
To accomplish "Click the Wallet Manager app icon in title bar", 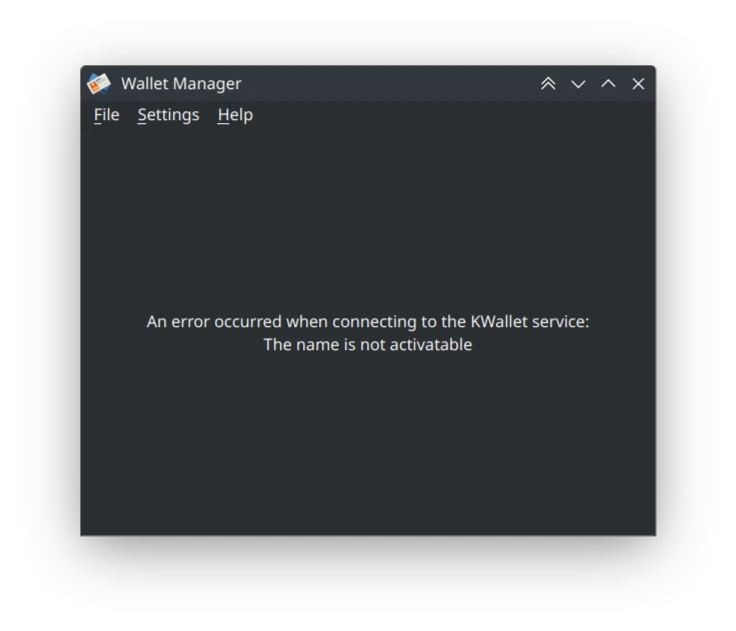I will (x=99, y=84).
